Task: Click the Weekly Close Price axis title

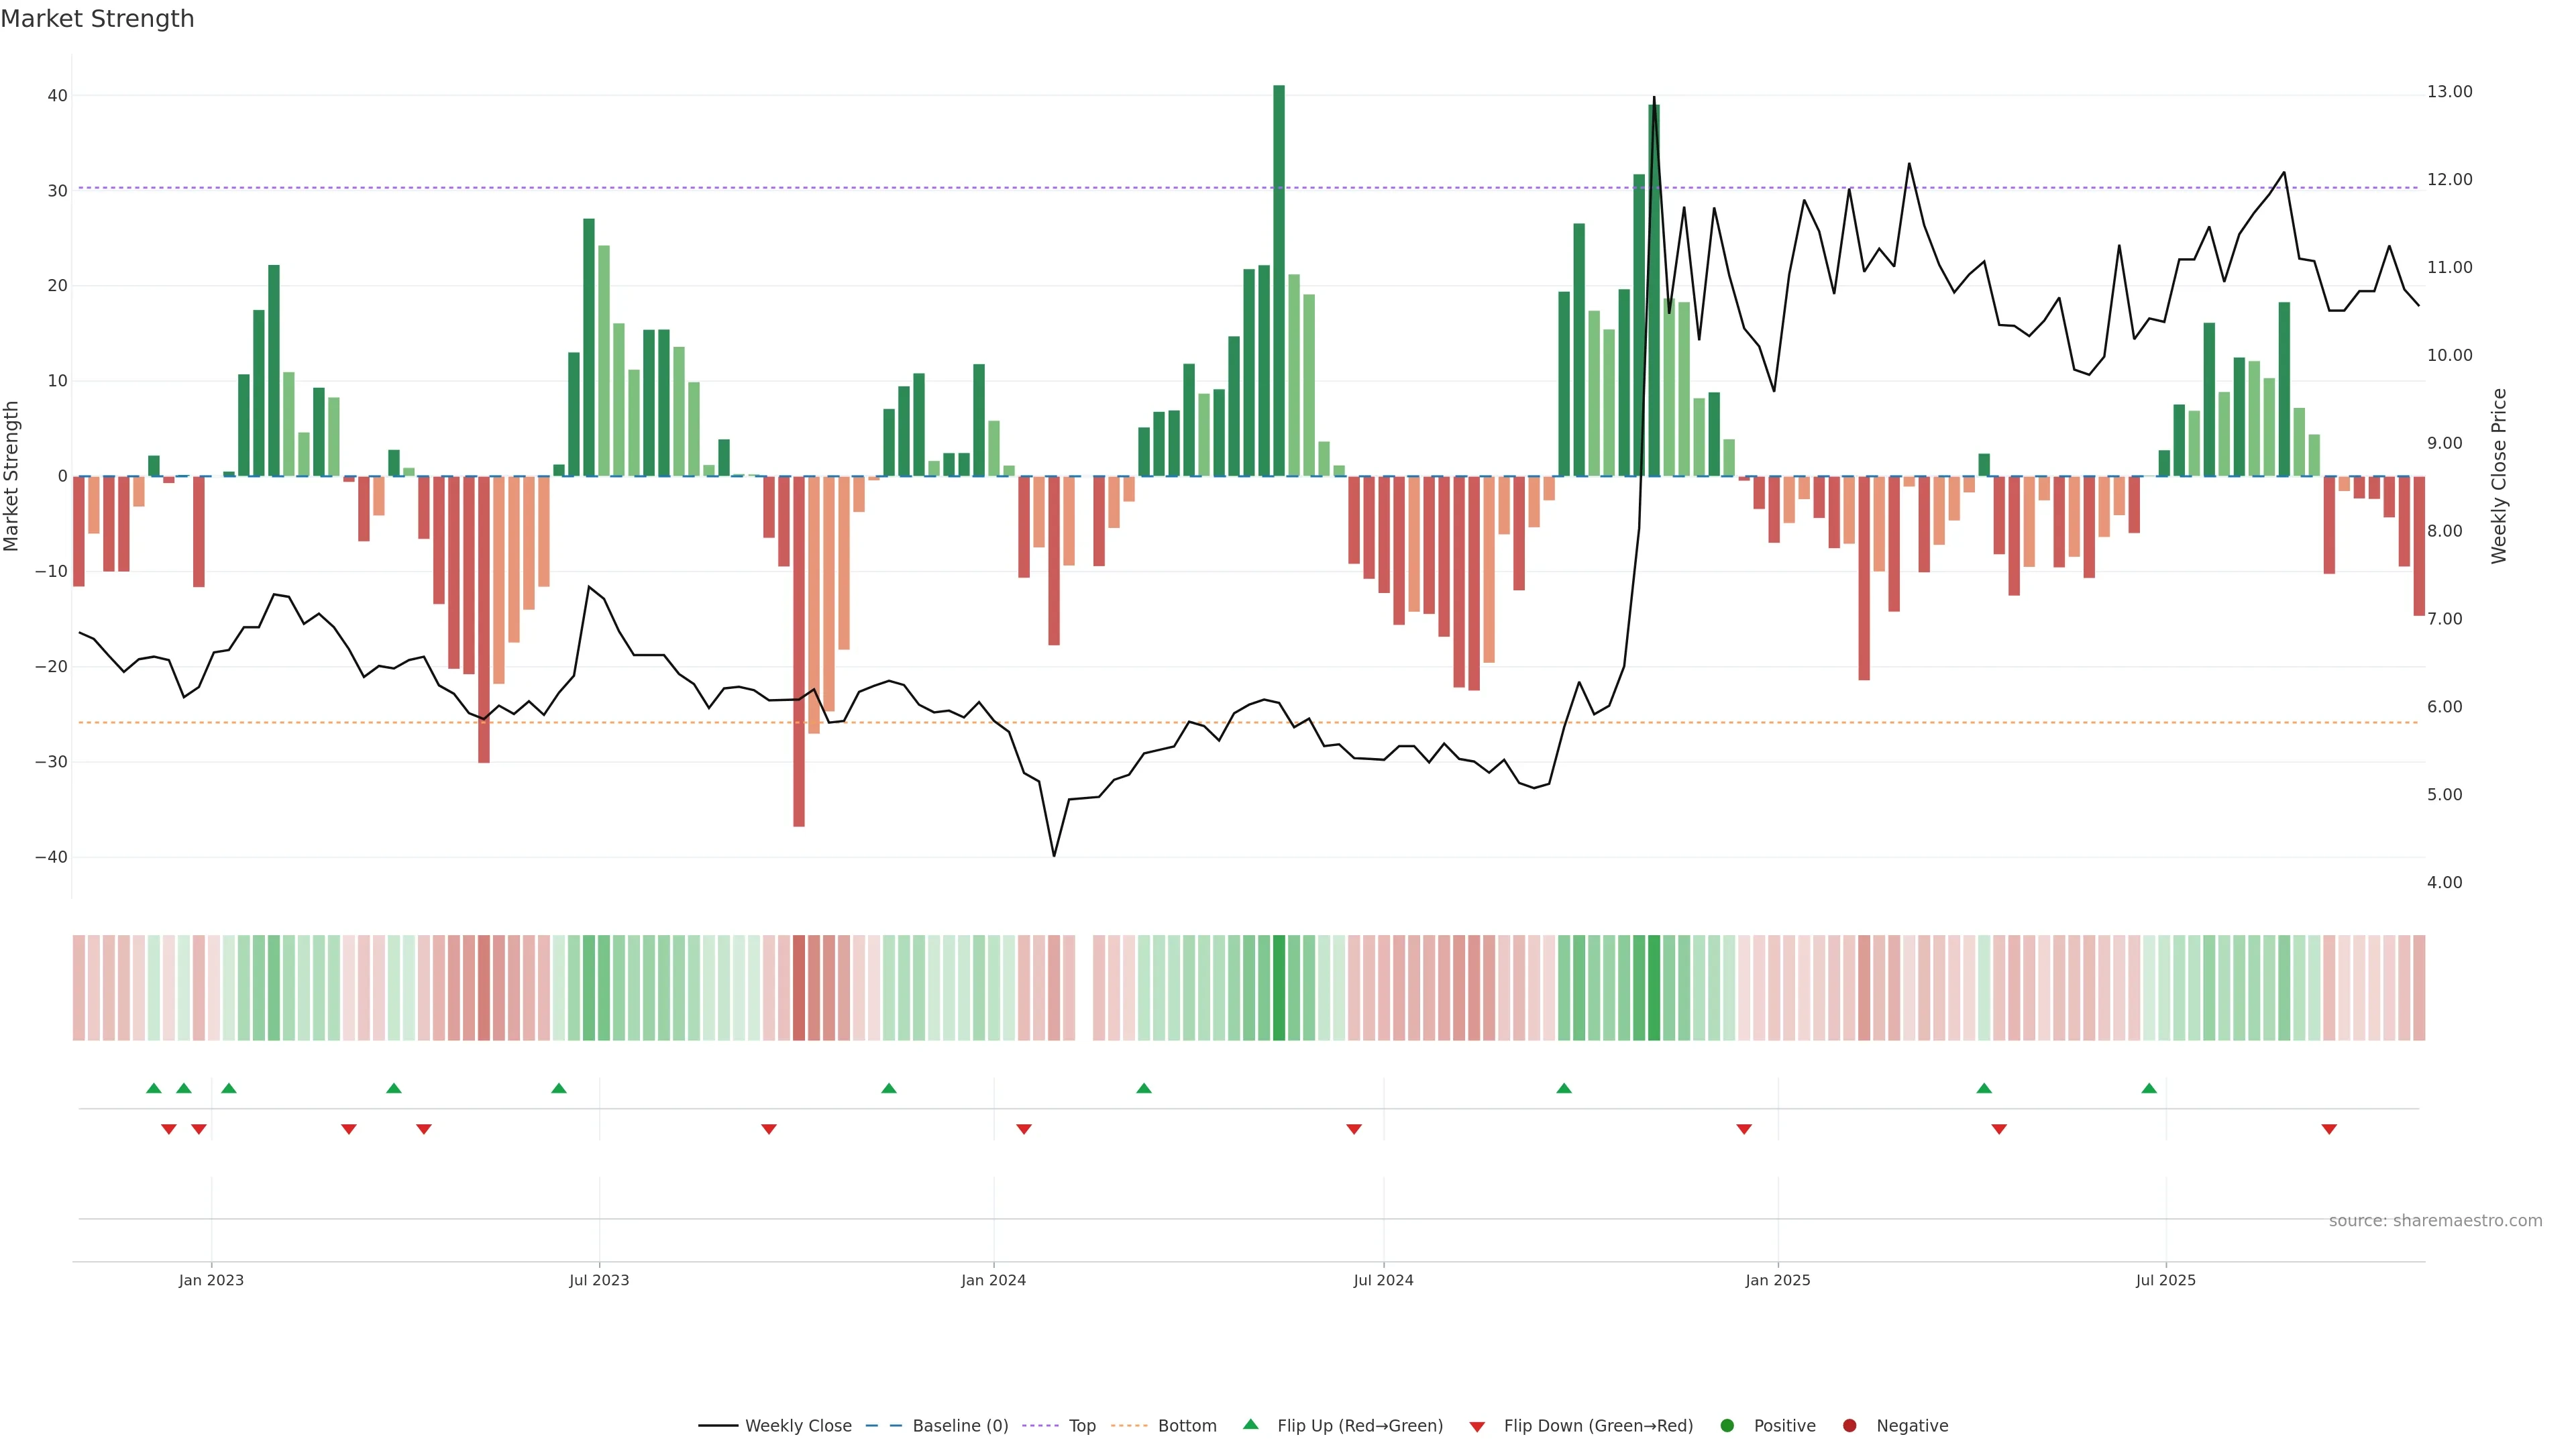Action: click(2499, 476)
